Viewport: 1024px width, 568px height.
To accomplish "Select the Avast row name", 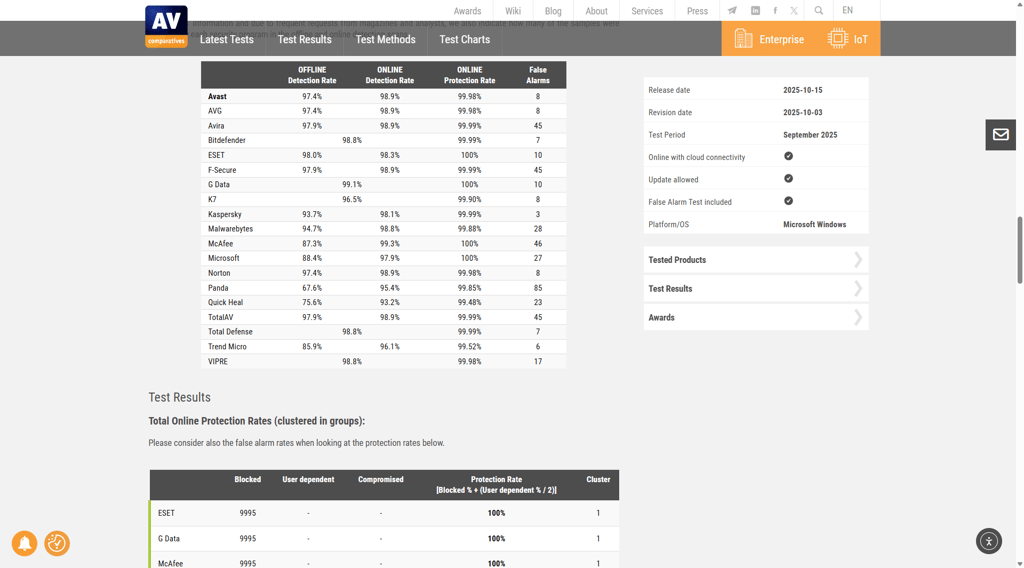I will point(217,96).
